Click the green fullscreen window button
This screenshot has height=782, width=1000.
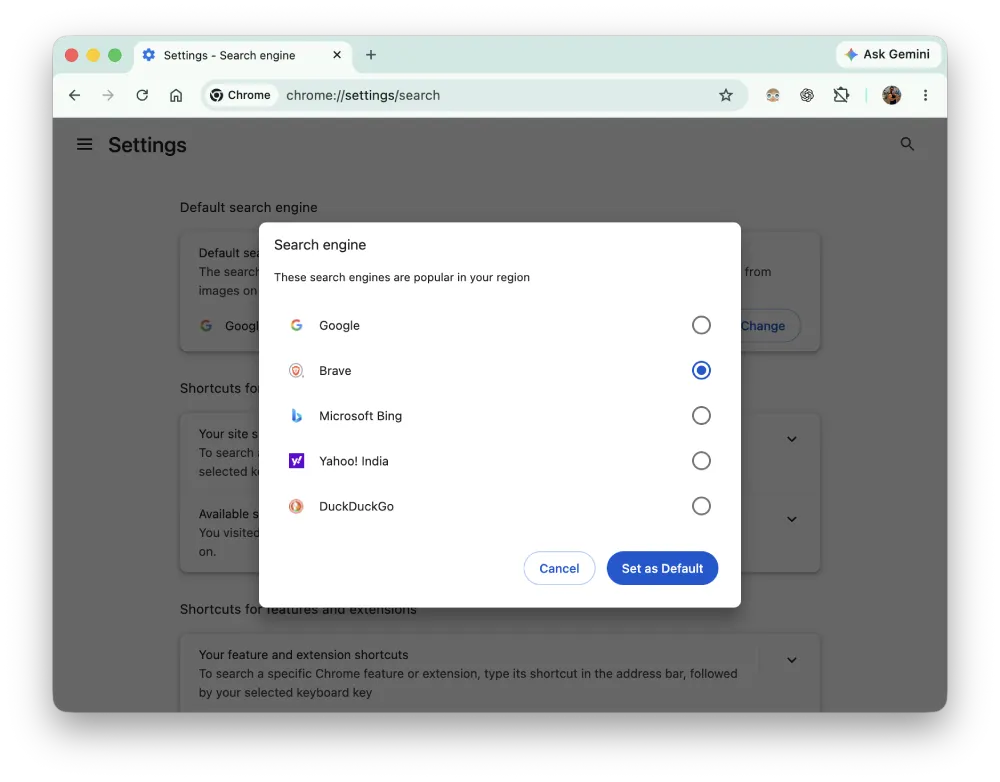pyautogui.click(x=115, y=55)
